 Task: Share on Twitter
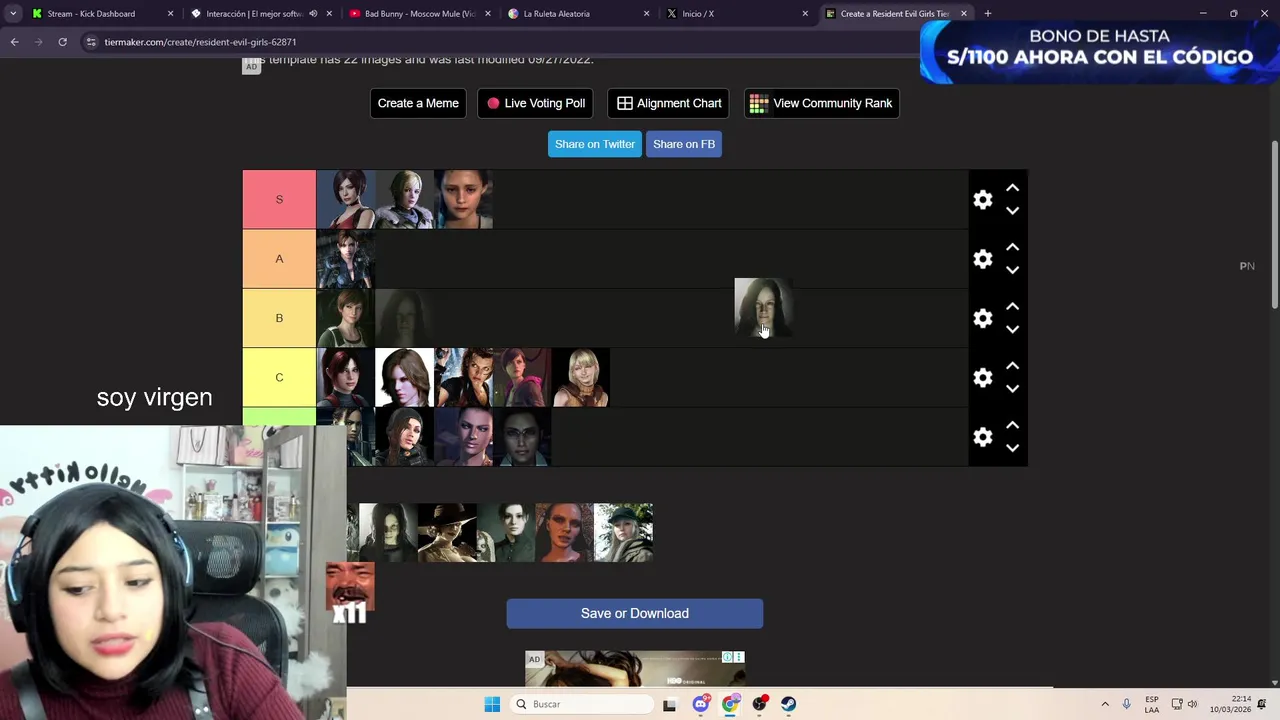click(595, 144)
